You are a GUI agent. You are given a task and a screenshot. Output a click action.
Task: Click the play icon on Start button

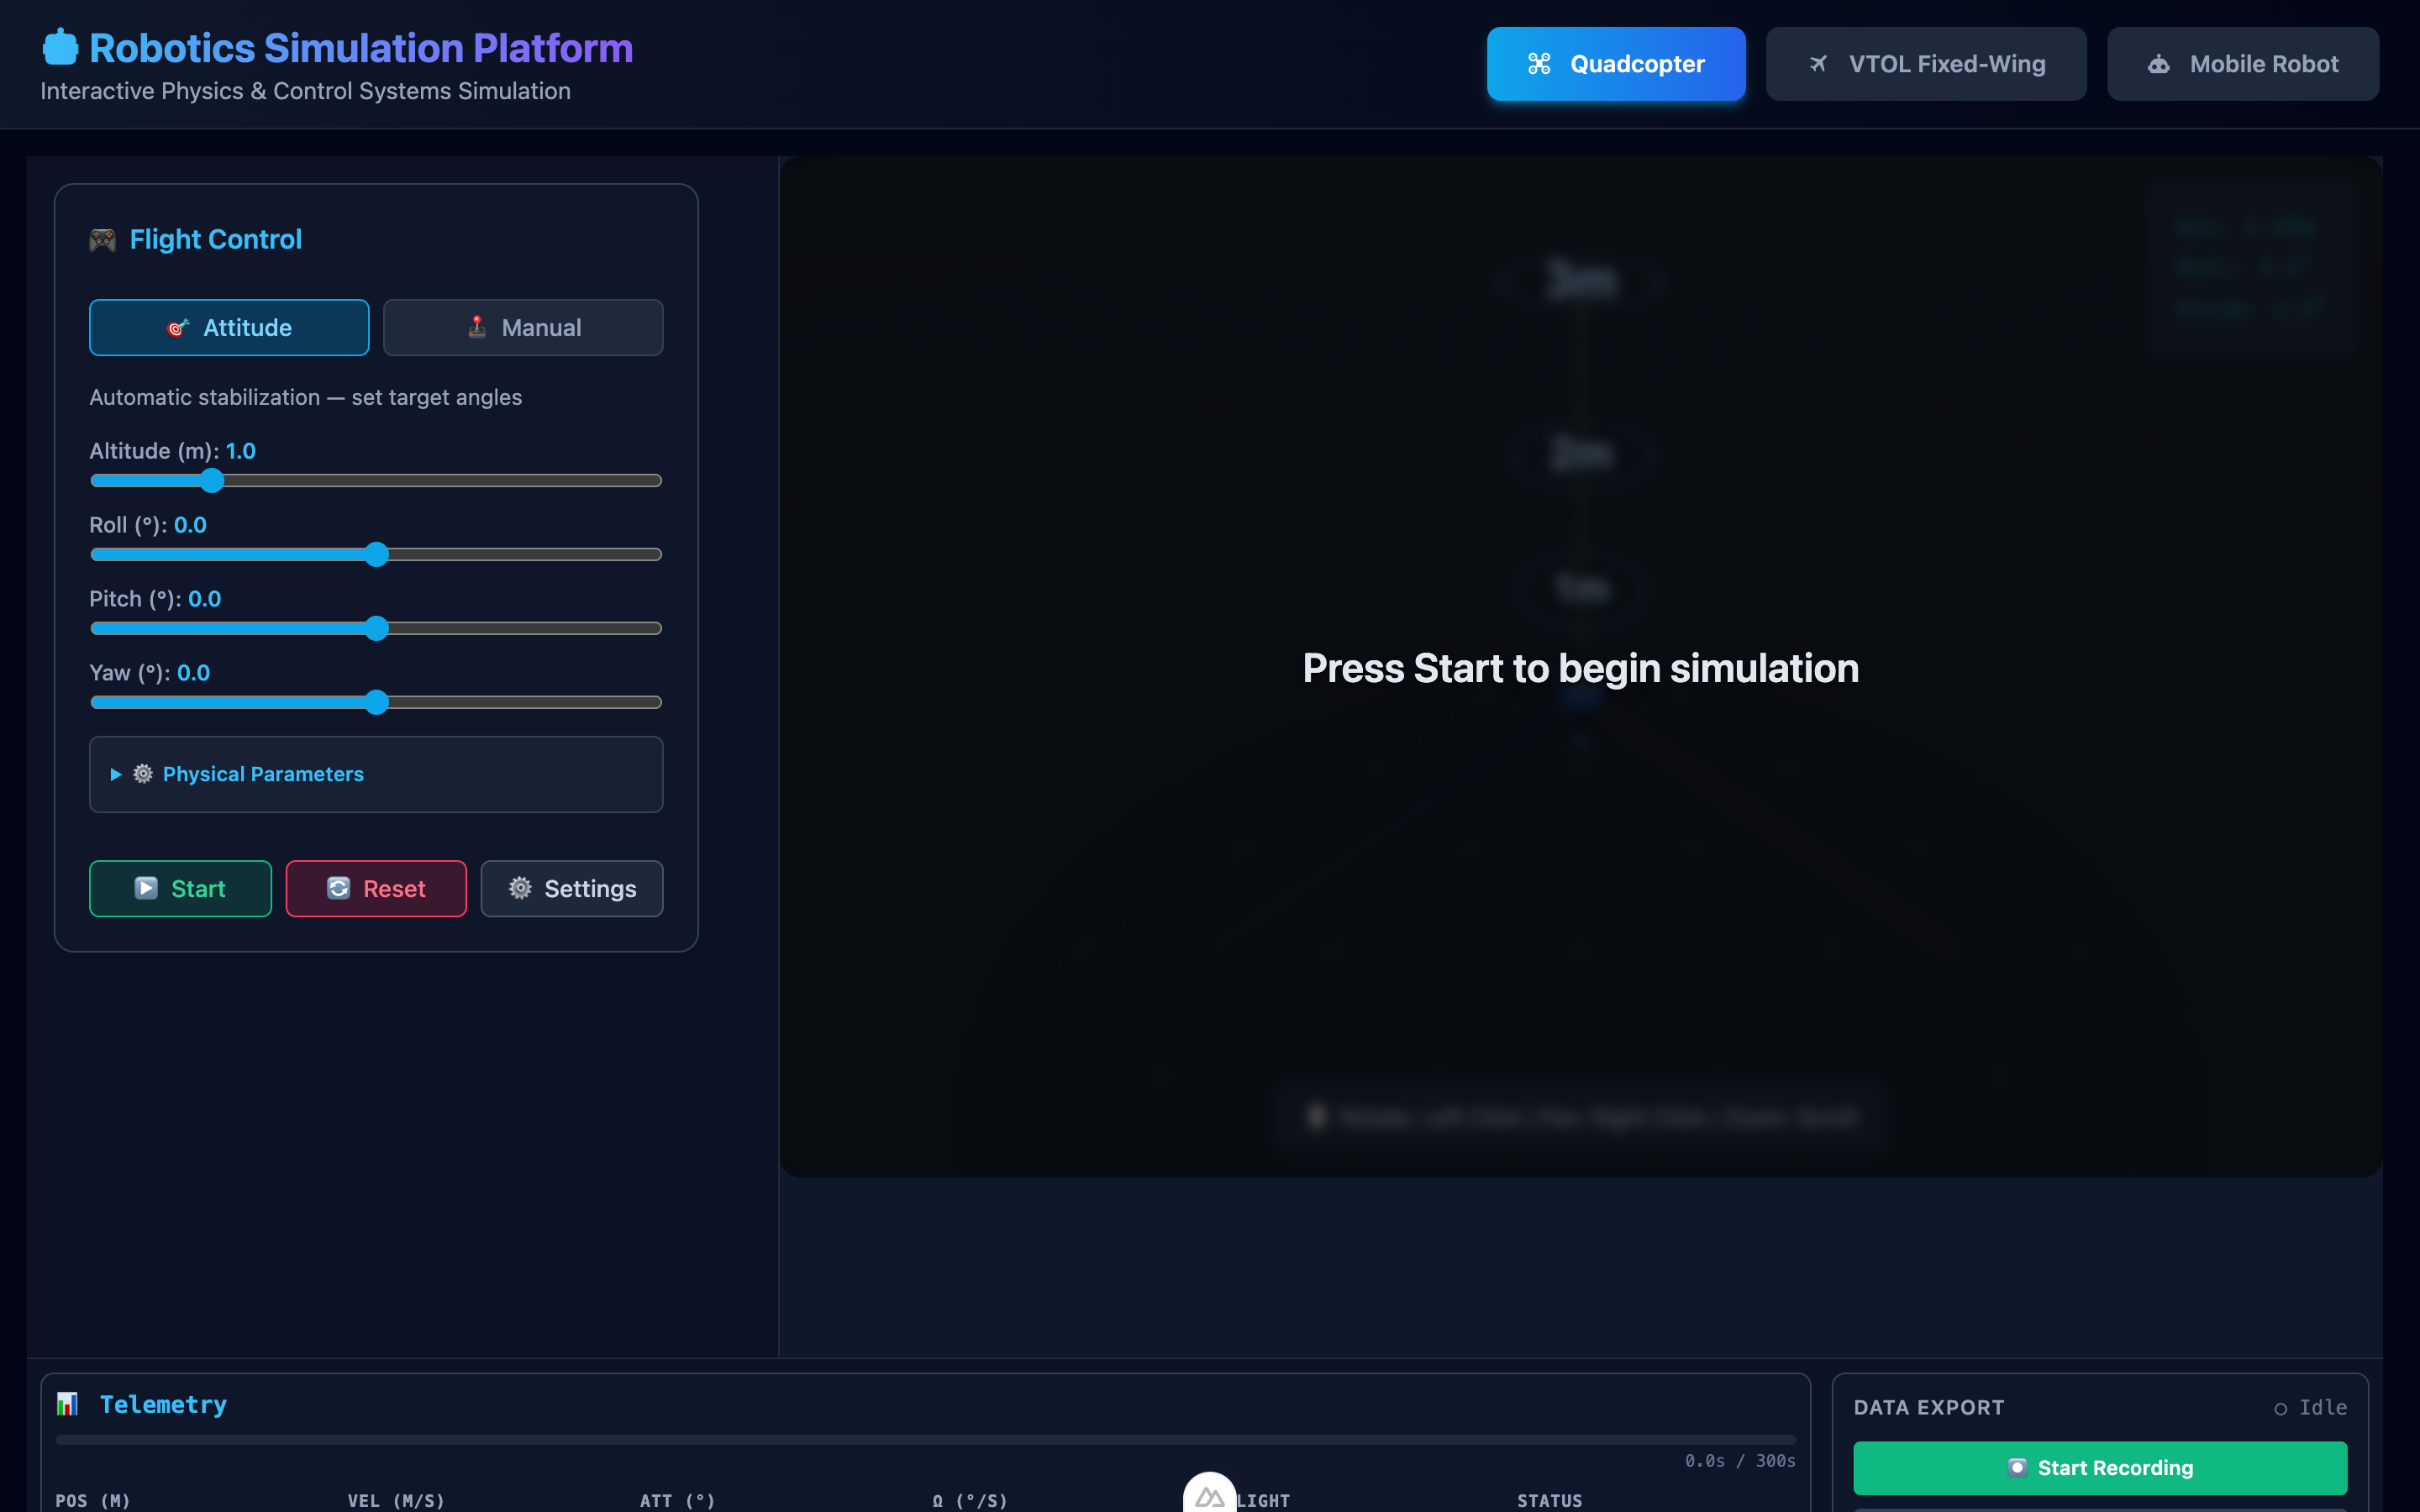[x=146, y=888]
